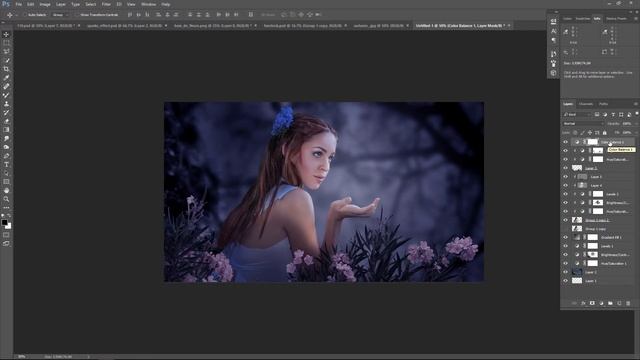Change screen mode via toolbar icon

pos(6,244)
